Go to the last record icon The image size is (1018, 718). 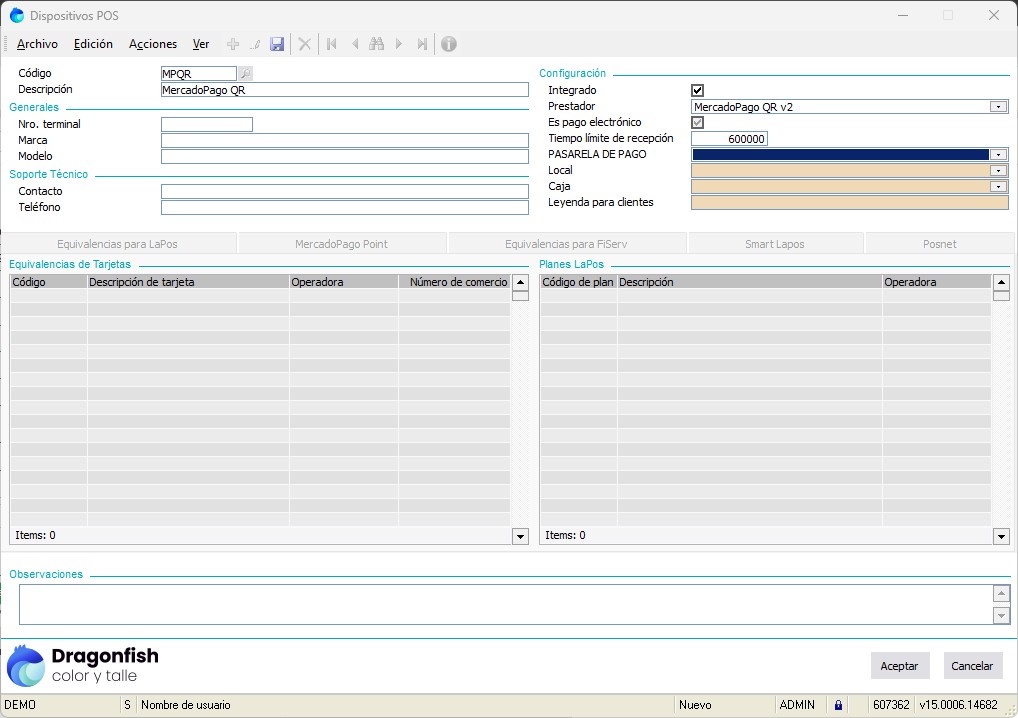422,44
